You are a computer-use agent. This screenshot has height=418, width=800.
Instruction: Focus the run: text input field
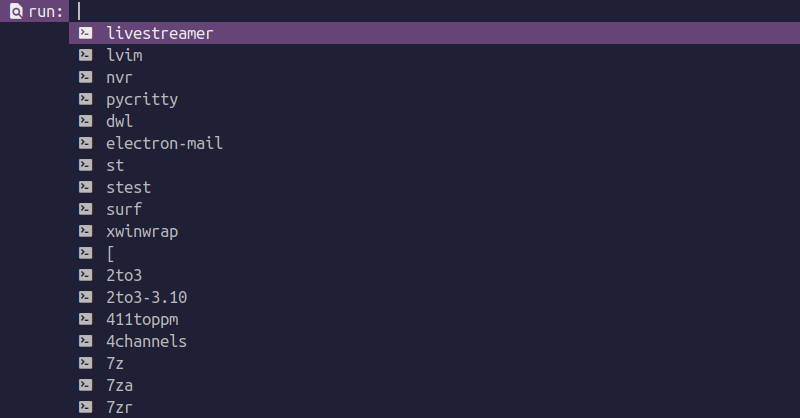(x=434, y=11)
